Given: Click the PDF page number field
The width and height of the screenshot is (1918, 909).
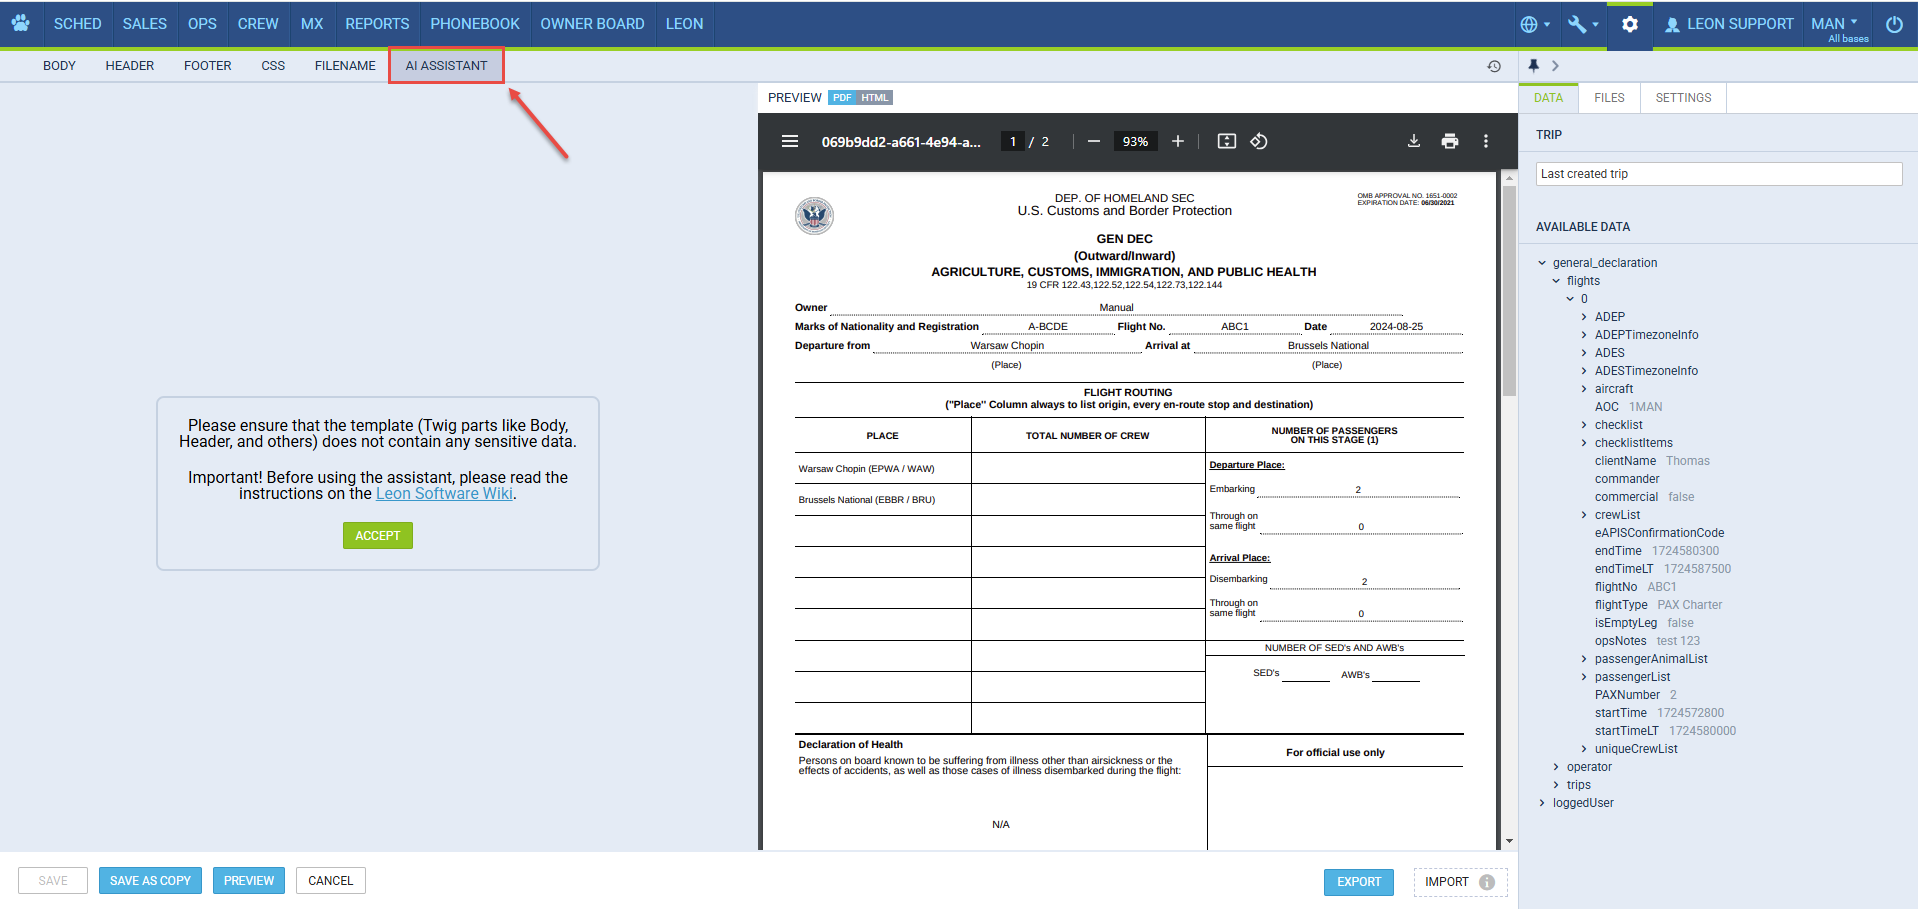Looking at the screenshot, I should (x=1013, y=141).
